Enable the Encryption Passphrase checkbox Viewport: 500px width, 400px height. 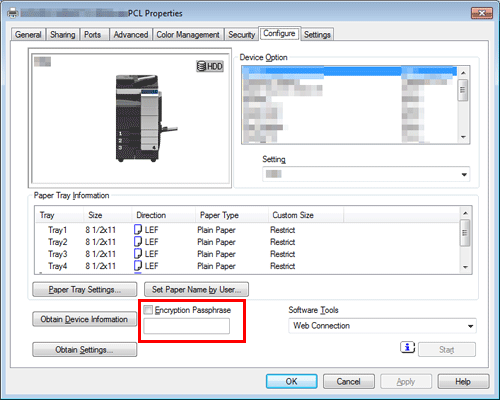pos(148,310)
